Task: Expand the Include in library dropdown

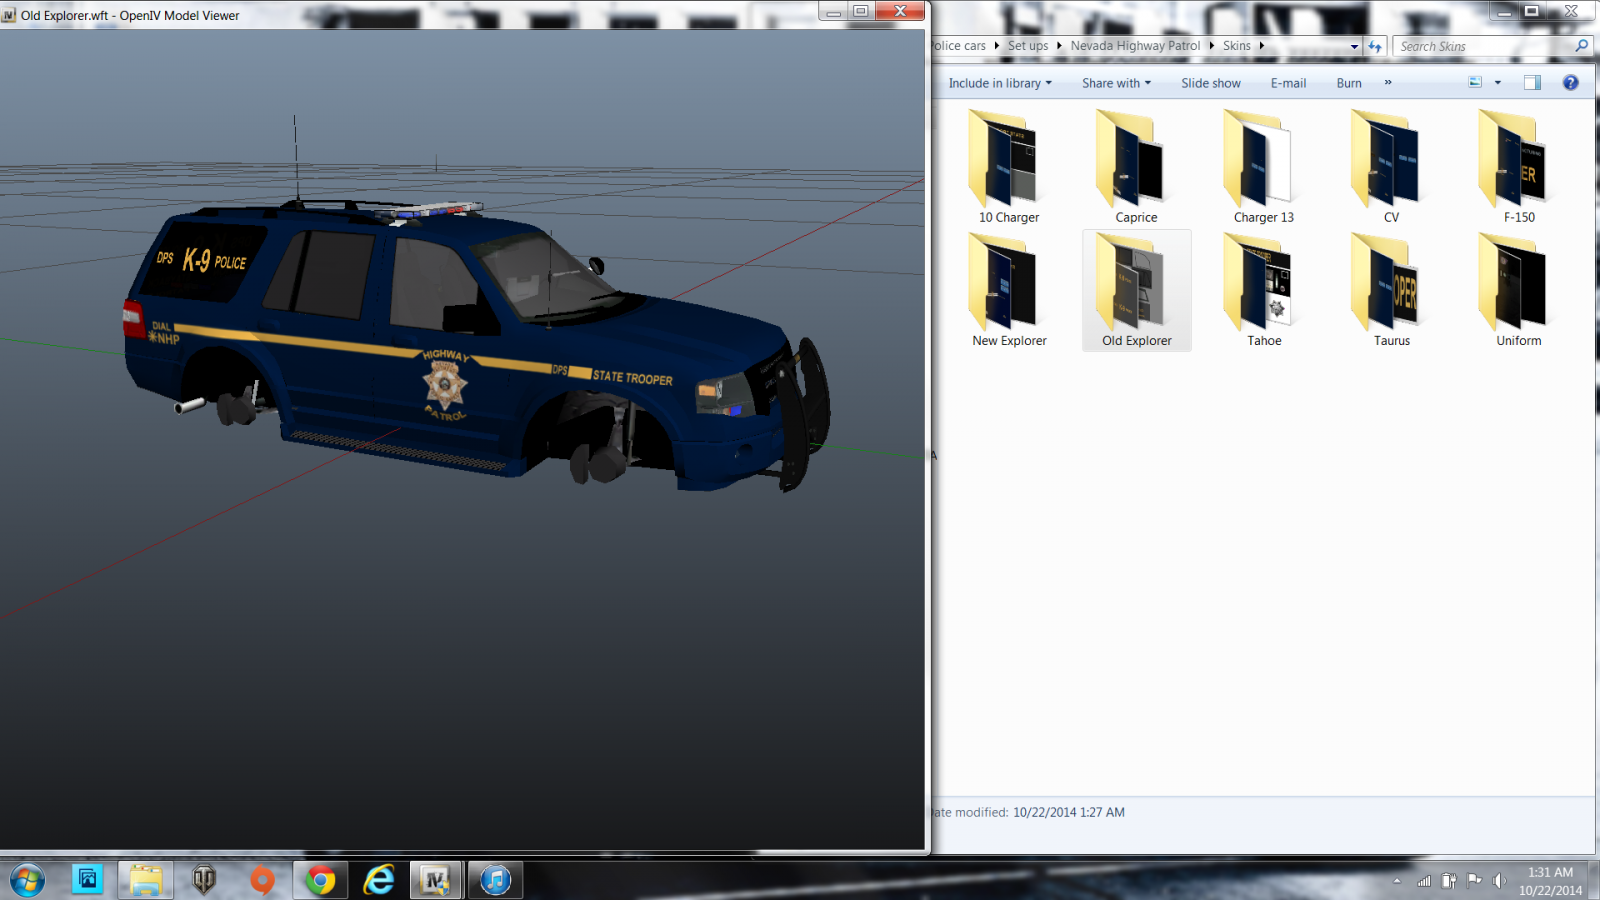Action: tap(999, 83)
